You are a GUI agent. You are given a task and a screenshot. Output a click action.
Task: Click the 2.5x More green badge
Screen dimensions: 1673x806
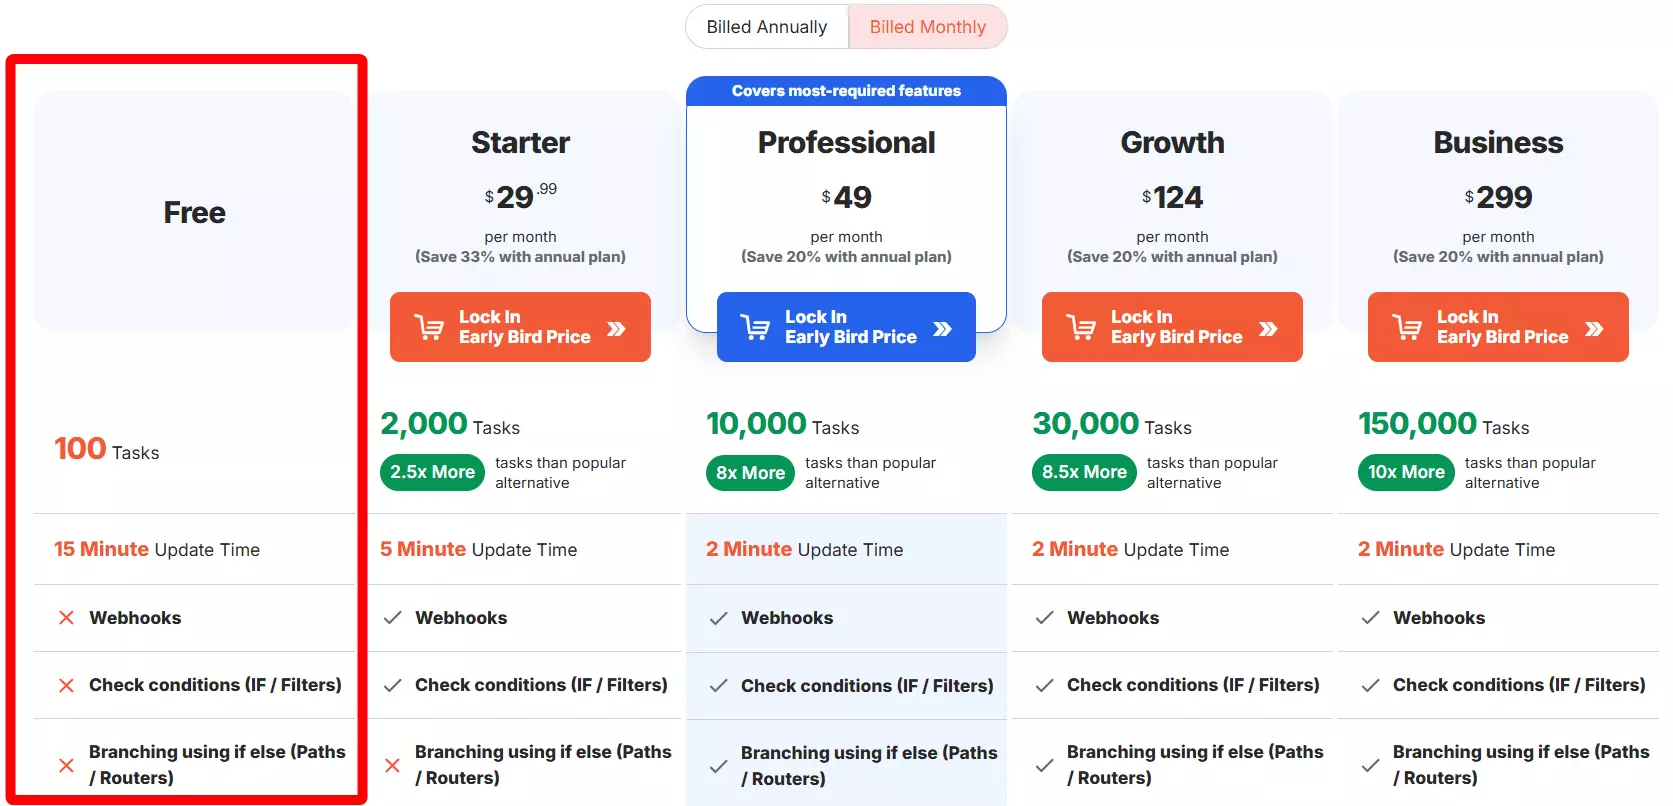(432, 472)
